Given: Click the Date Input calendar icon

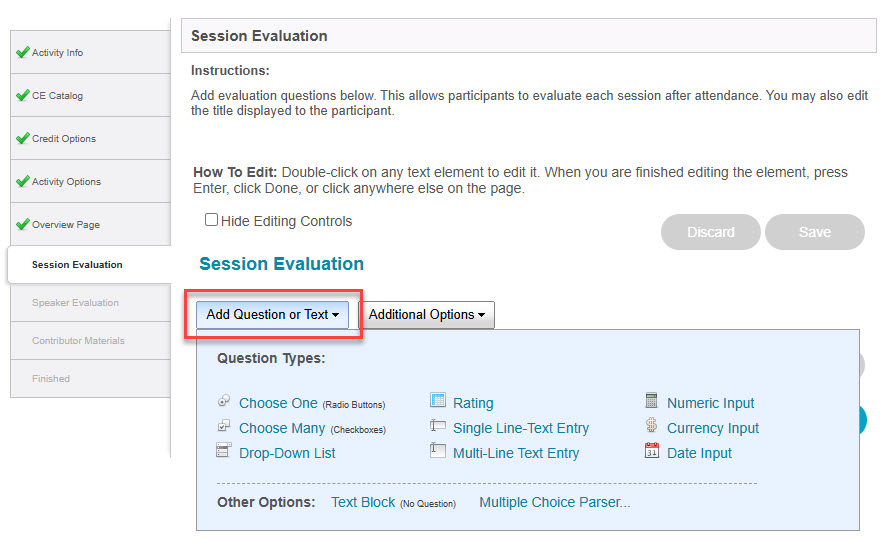Looking at the screenshot, I should [651, 450].
